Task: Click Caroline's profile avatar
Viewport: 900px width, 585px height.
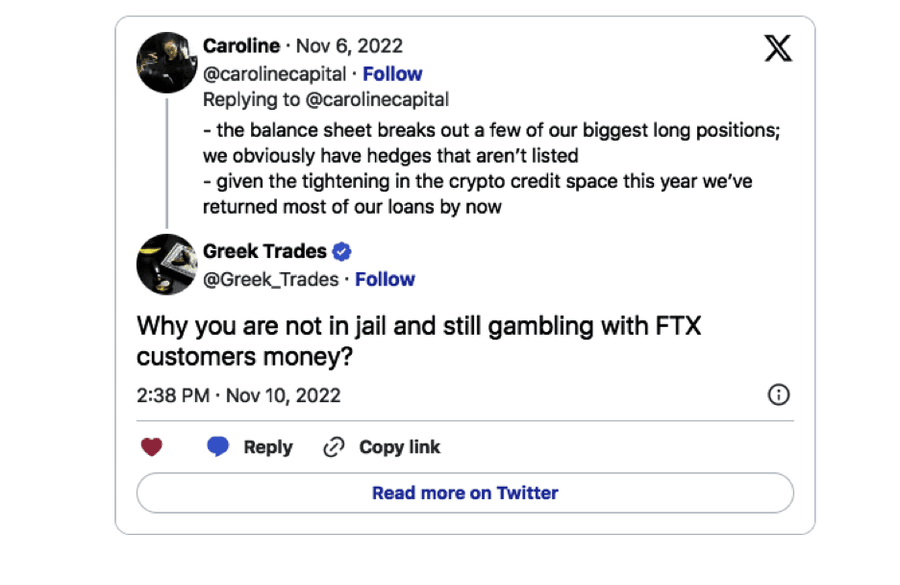Action: pos(166,62)
